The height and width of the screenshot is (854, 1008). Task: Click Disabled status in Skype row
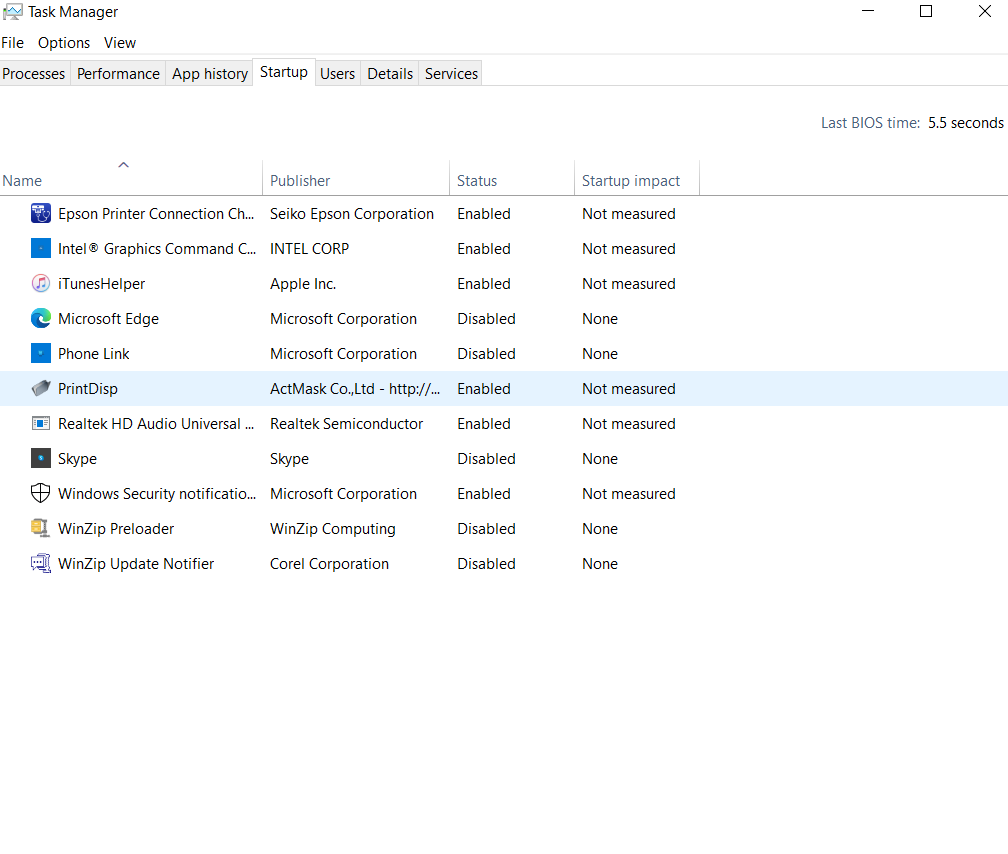[486, 459]
